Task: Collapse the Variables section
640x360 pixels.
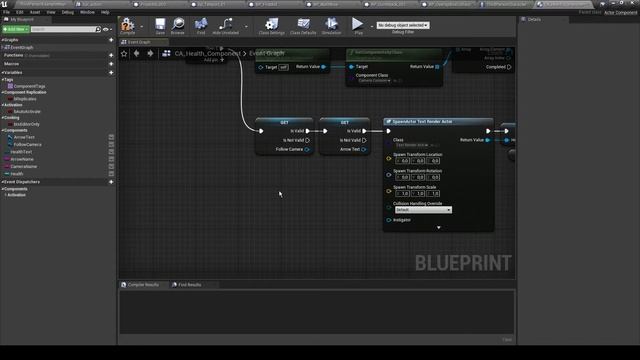Action: pyautogui.click(x=2, y=73)
